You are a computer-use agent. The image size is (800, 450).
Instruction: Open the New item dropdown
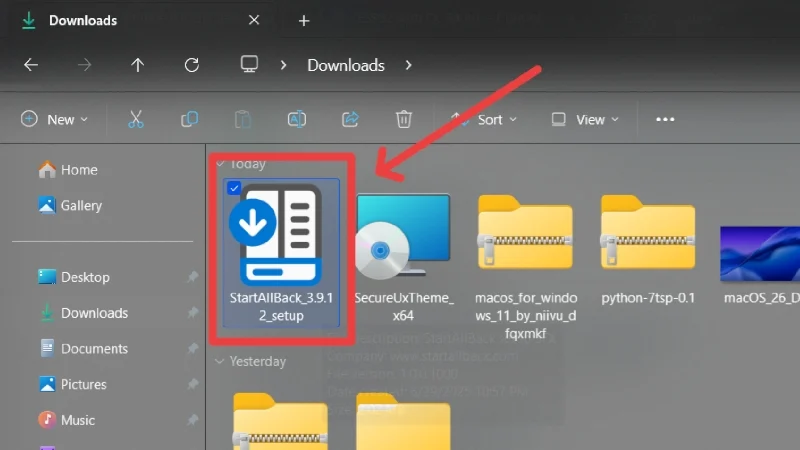coord(54,119)
